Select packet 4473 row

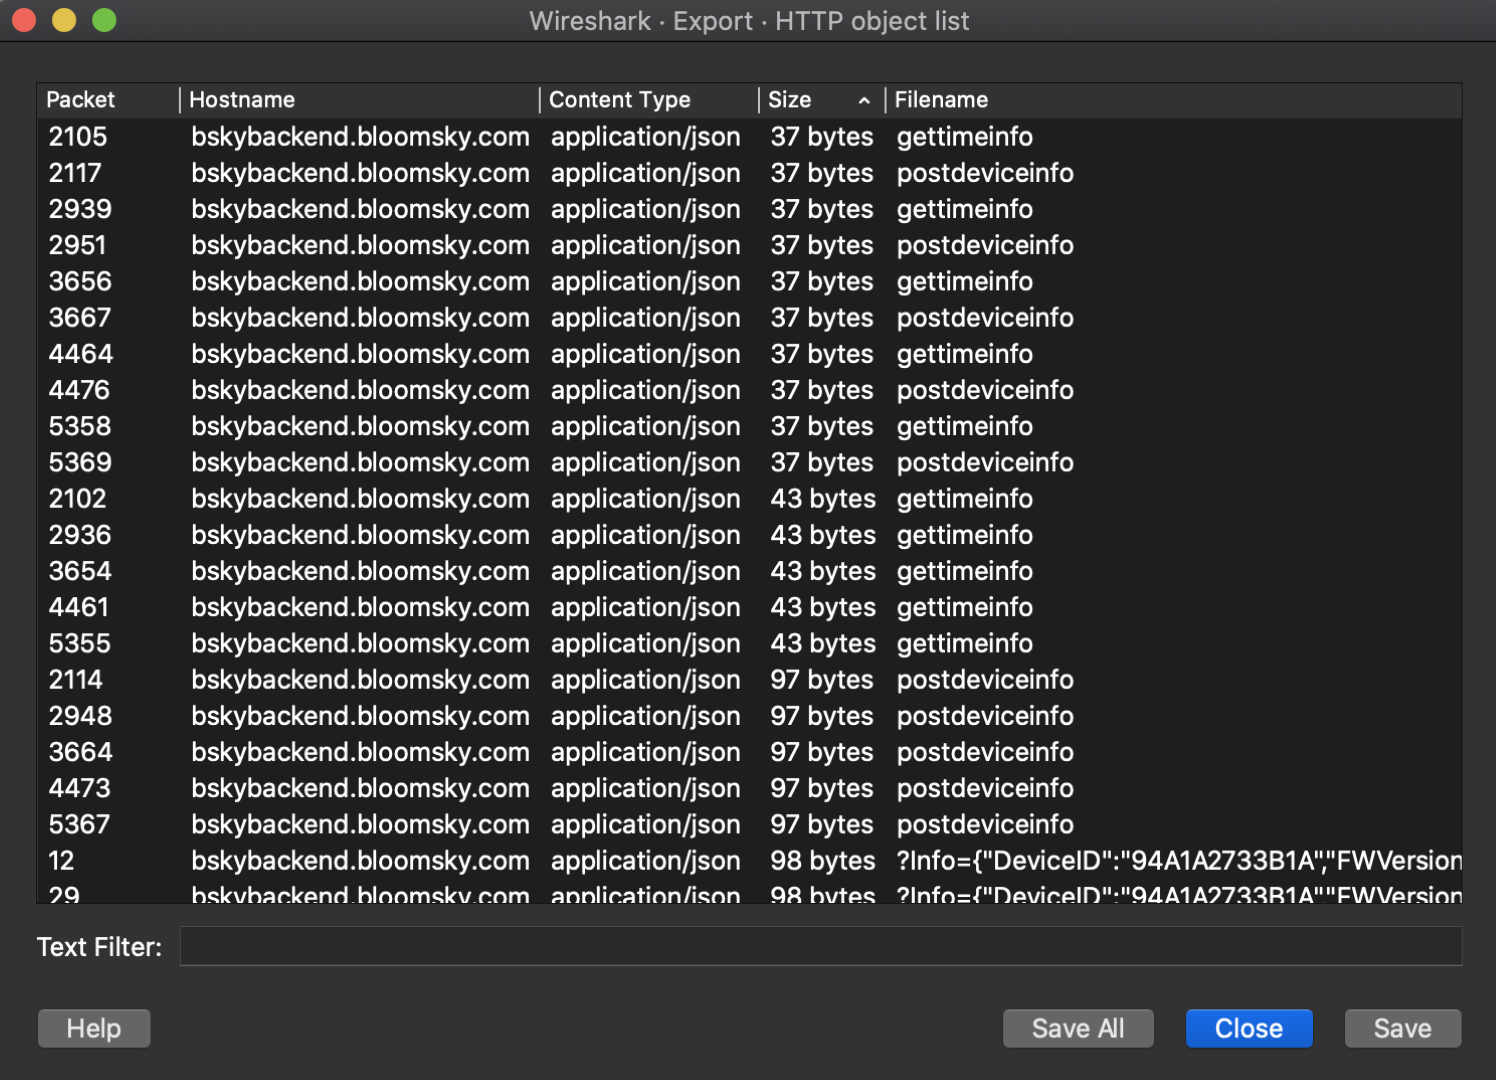(749, 788)
